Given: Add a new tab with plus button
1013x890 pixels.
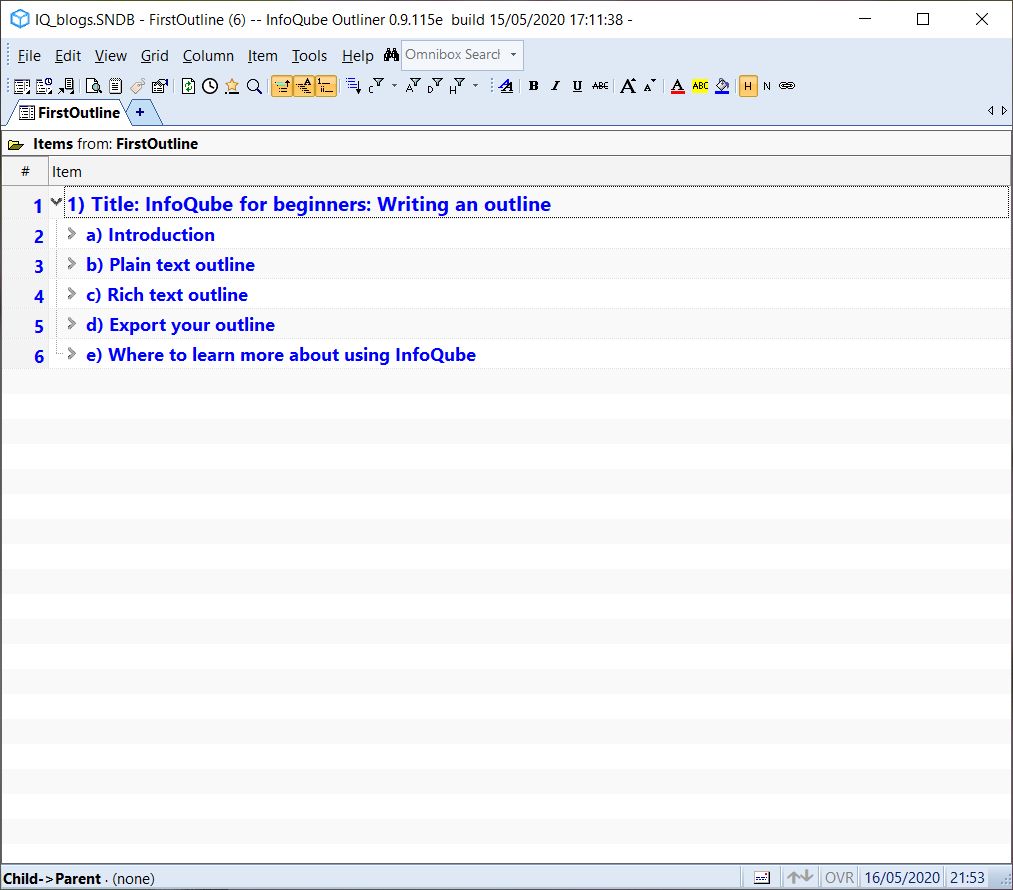Looking at the screenshot, I should [x=140, y=112].
